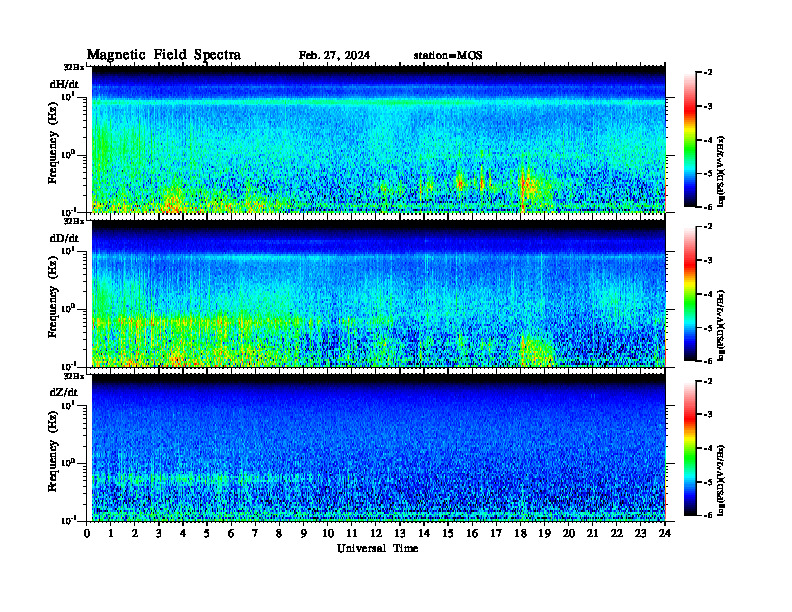This screenshot has height=612, width=792.
Task: Click hour "4" on the time axis
Action: [183, 534]
